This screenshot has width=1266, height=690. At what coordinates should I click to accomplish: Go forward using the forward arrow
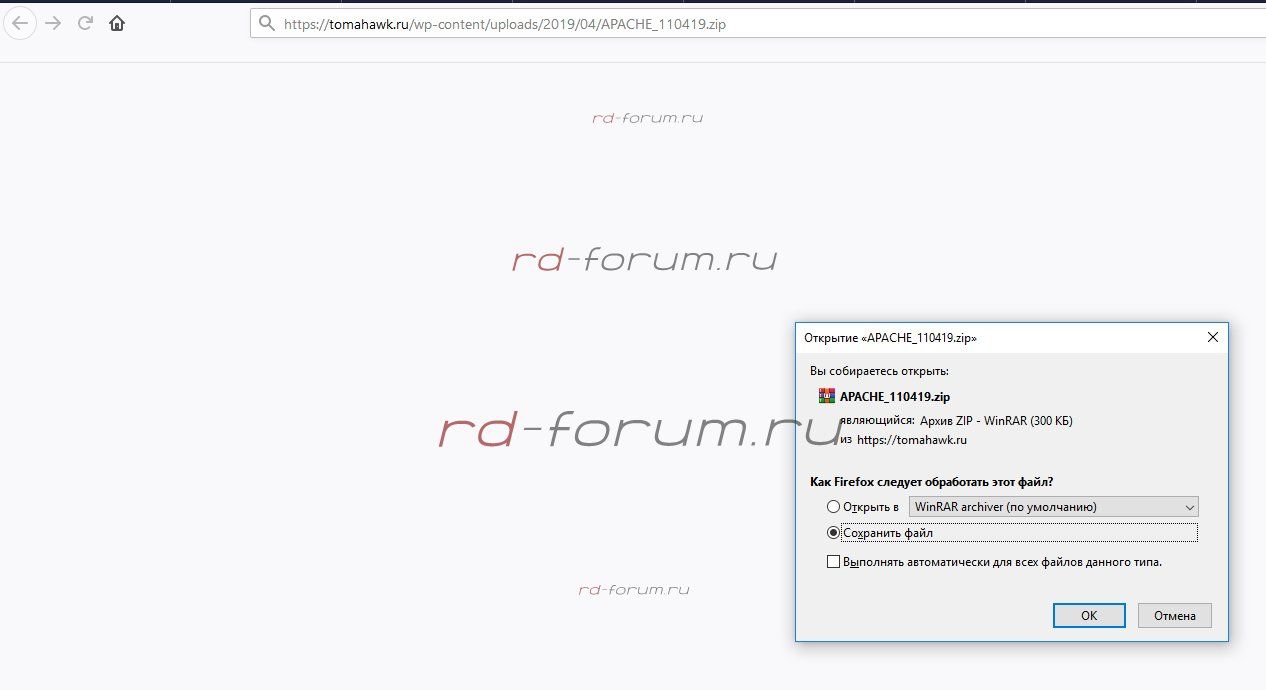pos(53,23)
